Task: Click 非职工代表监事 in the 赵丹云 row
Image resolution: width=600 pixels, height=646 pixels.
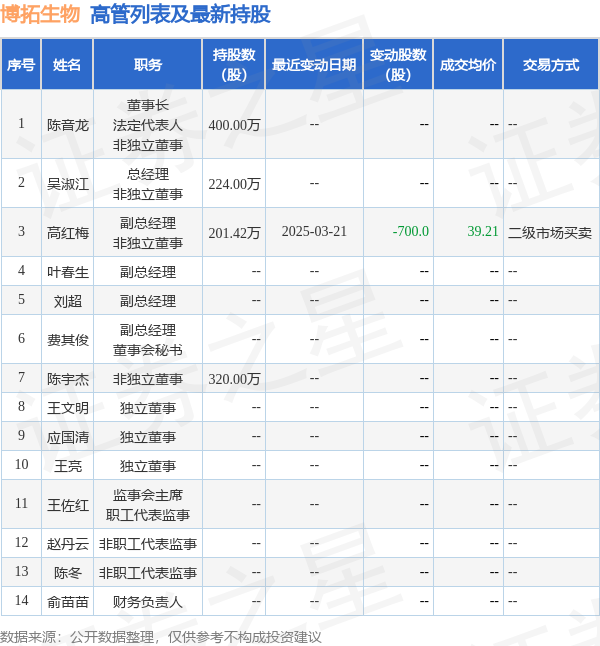Action: pyautogui.click(x=148, y=544)
